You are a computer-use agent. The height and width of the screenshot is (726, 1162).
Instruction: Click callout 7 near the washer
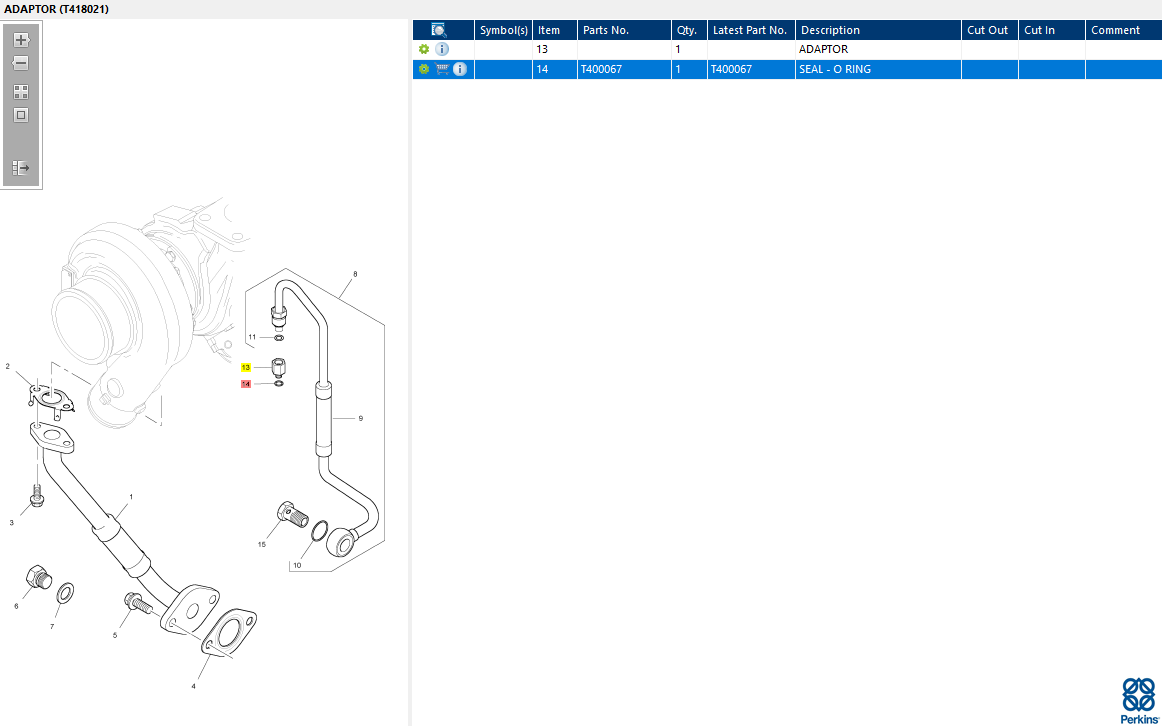click(52, 627)
